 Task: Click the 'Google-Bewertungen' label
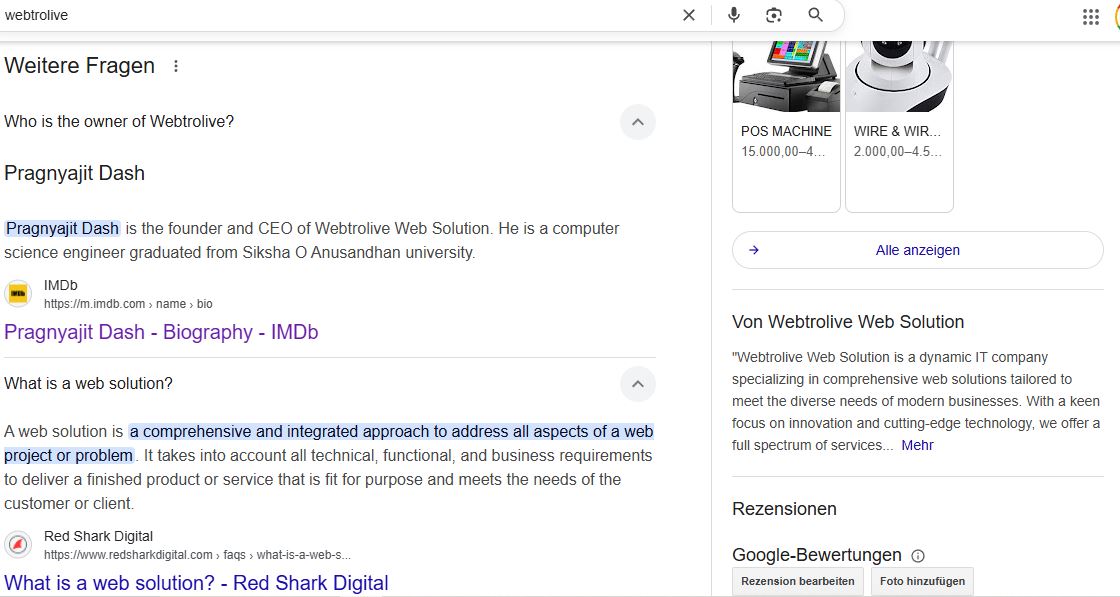[x=816, y=555]
